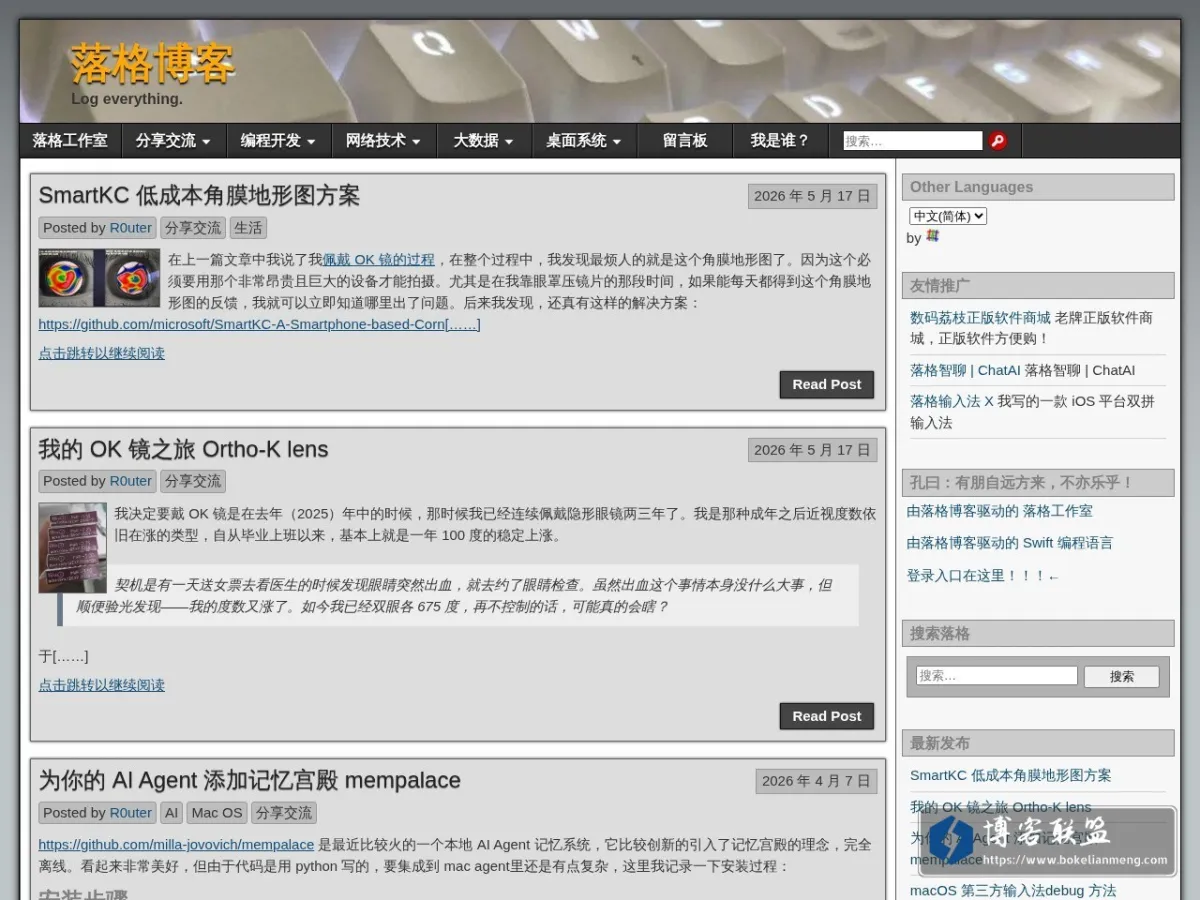Open the 中文(简体) language selector

948,216
